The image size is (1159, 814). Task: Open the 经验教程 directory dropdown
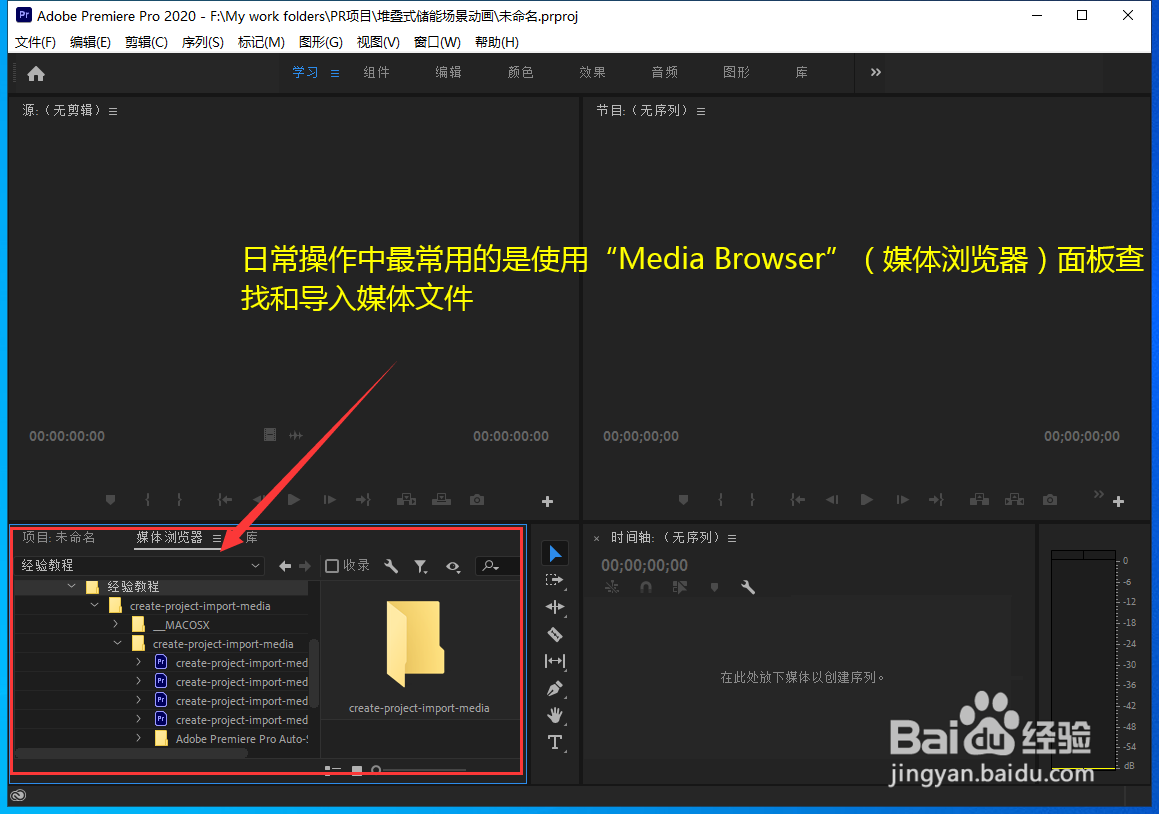click(255, 565)
